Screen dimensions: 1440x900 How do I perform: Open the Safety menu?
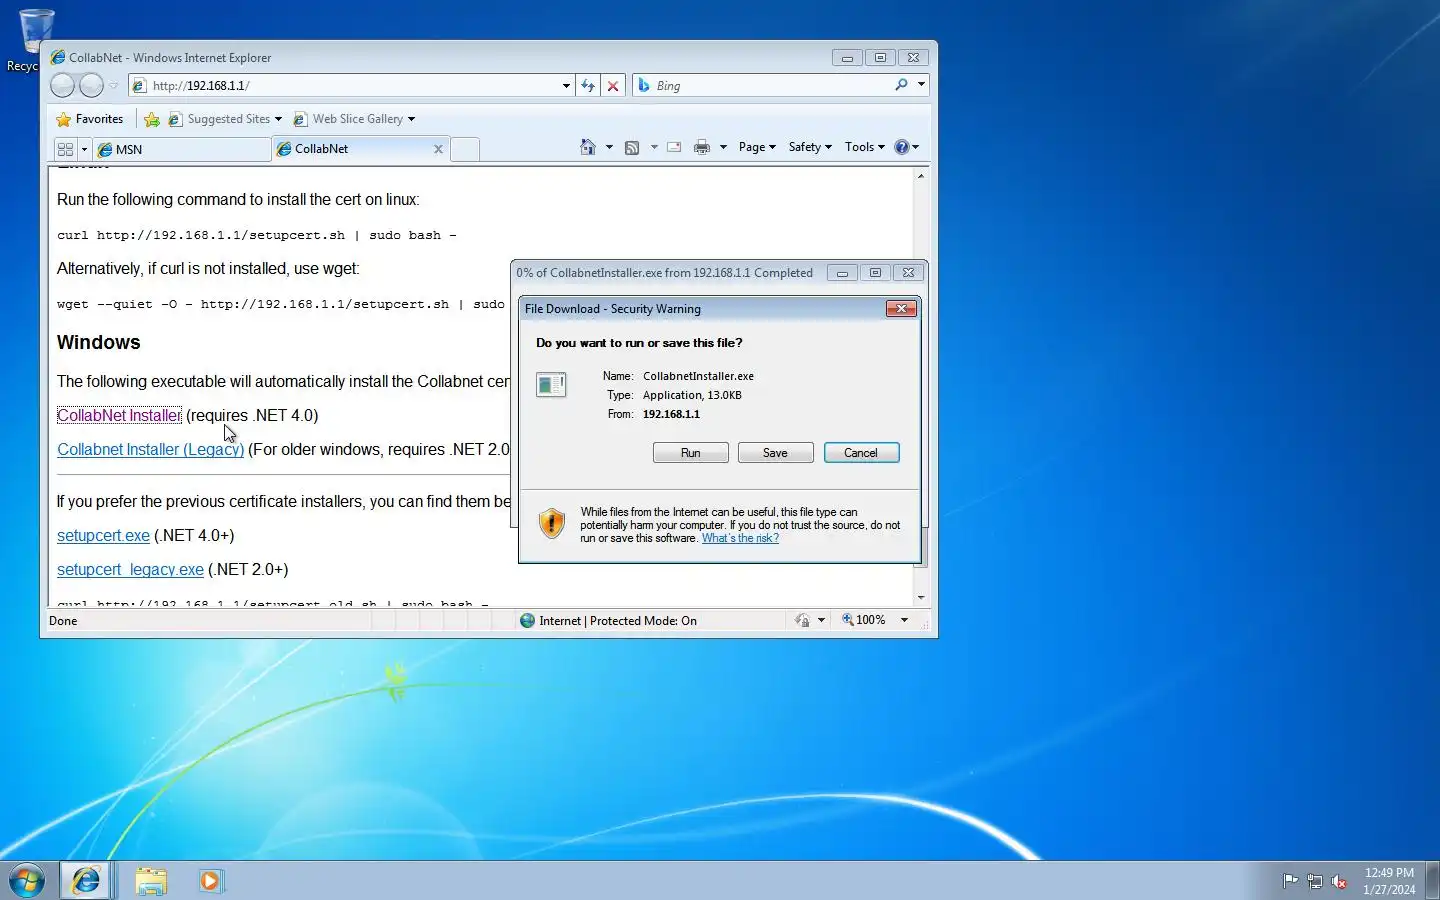pos(810,147)
